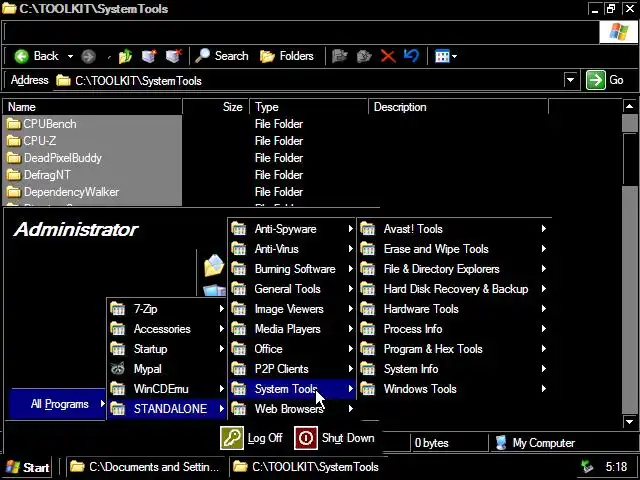This screenshot has width=640, height=480.
Task: Click the My Computer status bar icon
Action: pos(501,443)
